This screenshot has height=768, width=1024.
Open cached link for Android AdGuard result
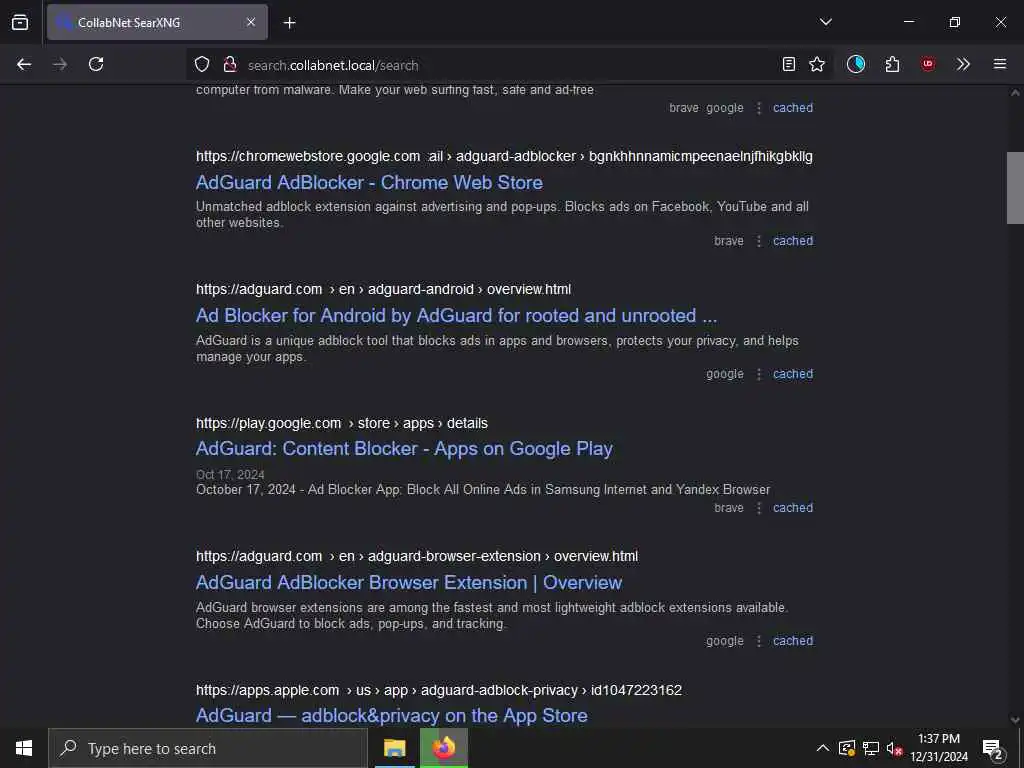click(793, 374)
